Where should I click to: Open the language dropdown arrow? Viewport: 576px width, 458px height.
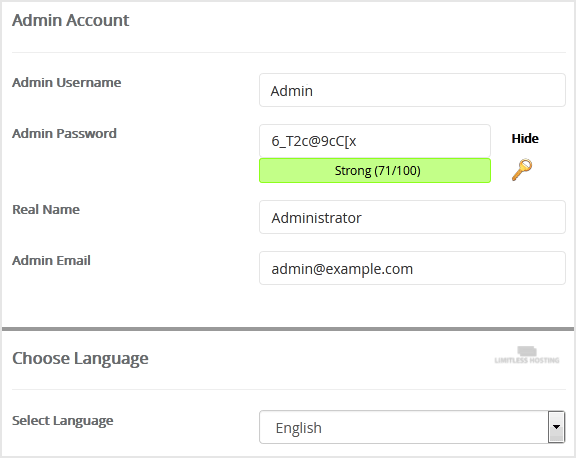pos(557,427)
